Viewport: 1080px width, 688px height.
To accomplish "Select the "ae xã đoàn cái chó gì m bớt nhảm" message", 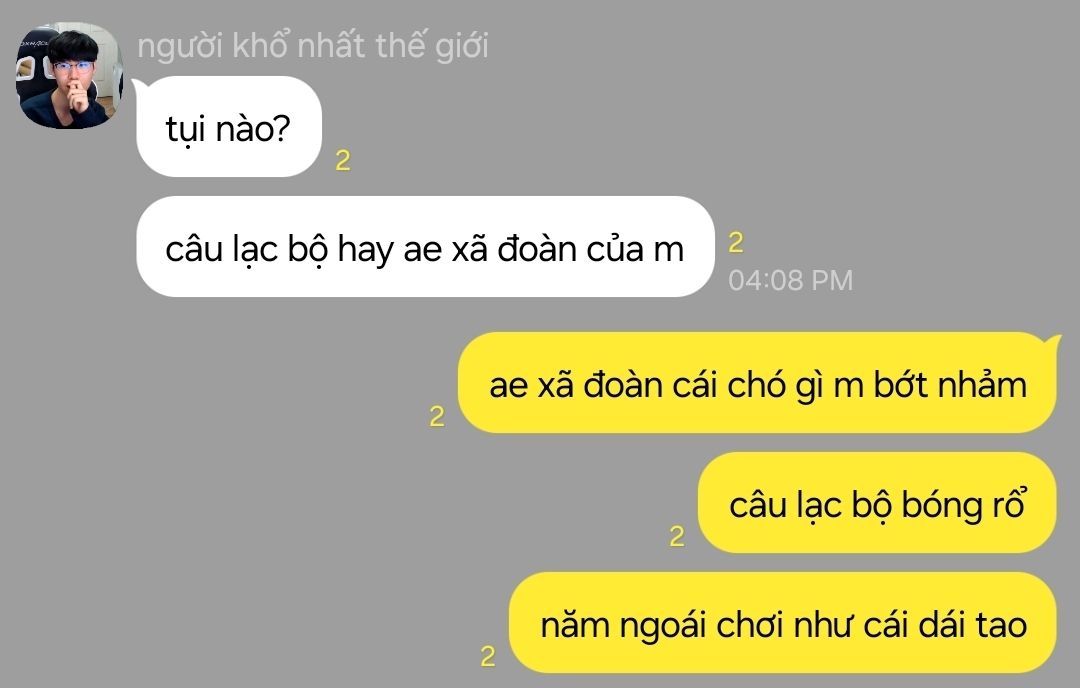I will click(x=757, y=383).
